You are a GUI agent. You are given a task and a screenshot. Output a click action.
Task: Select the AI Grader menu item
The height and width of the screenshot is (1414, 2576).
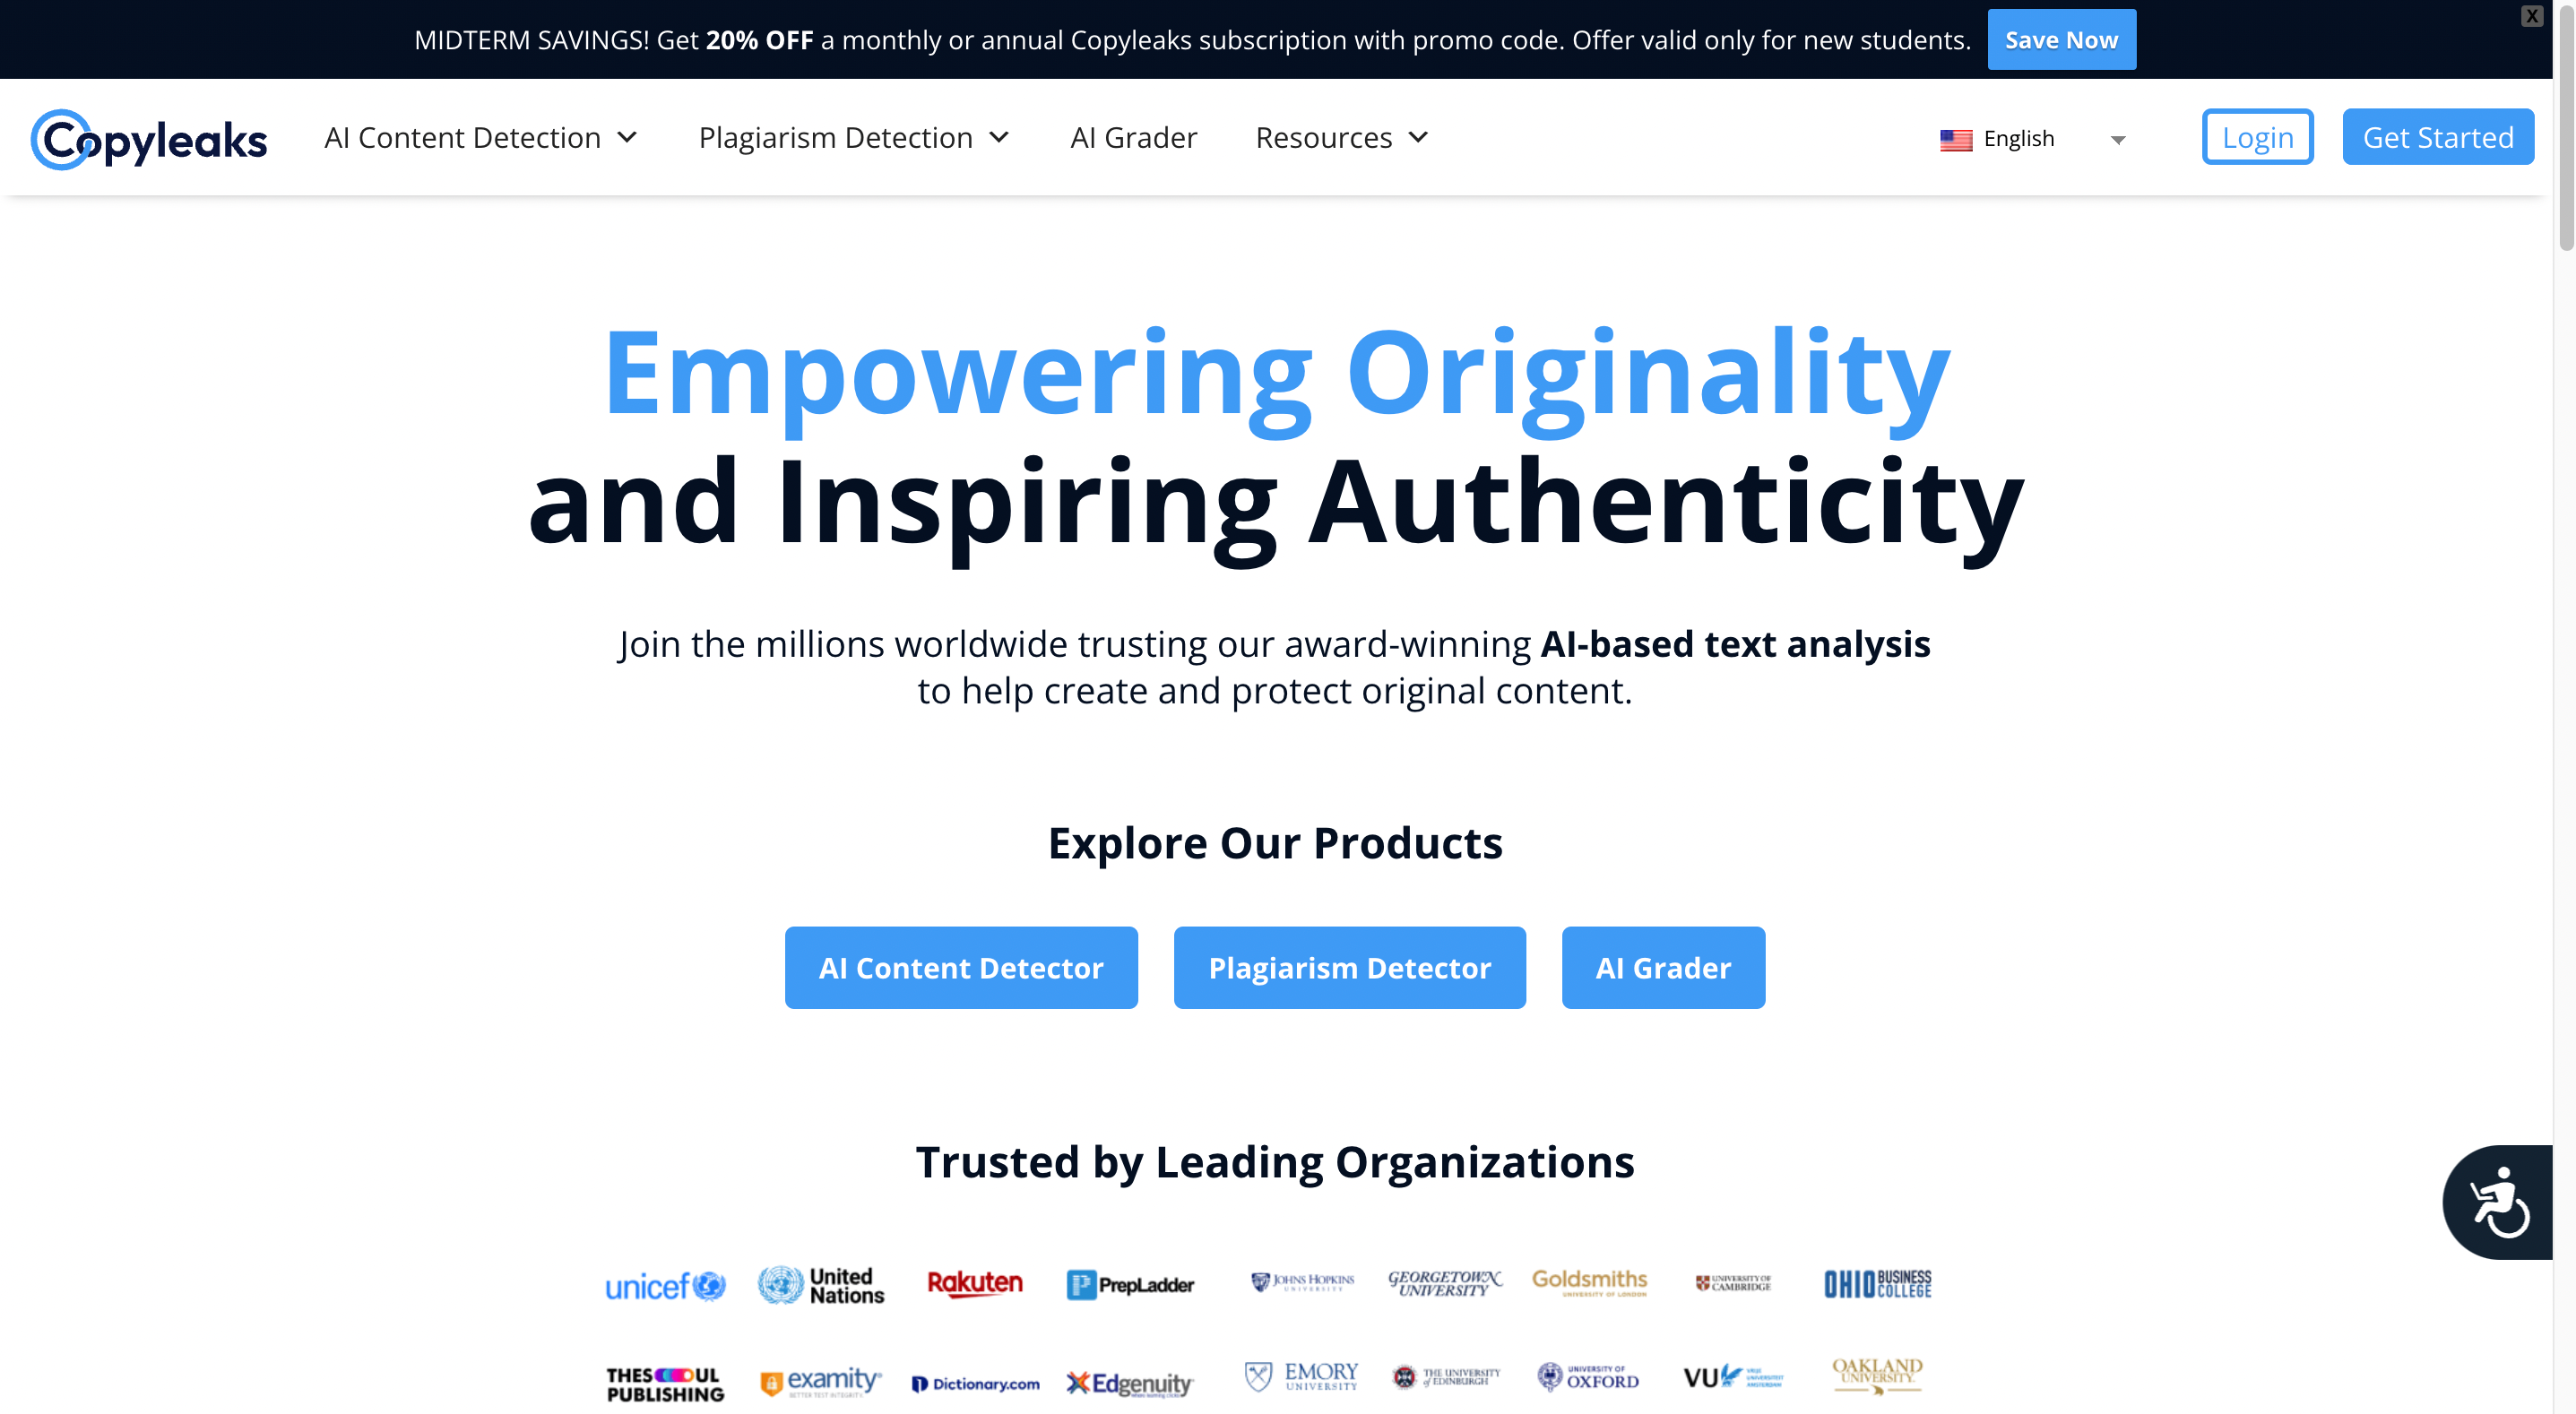click(x=1134, y=136)
